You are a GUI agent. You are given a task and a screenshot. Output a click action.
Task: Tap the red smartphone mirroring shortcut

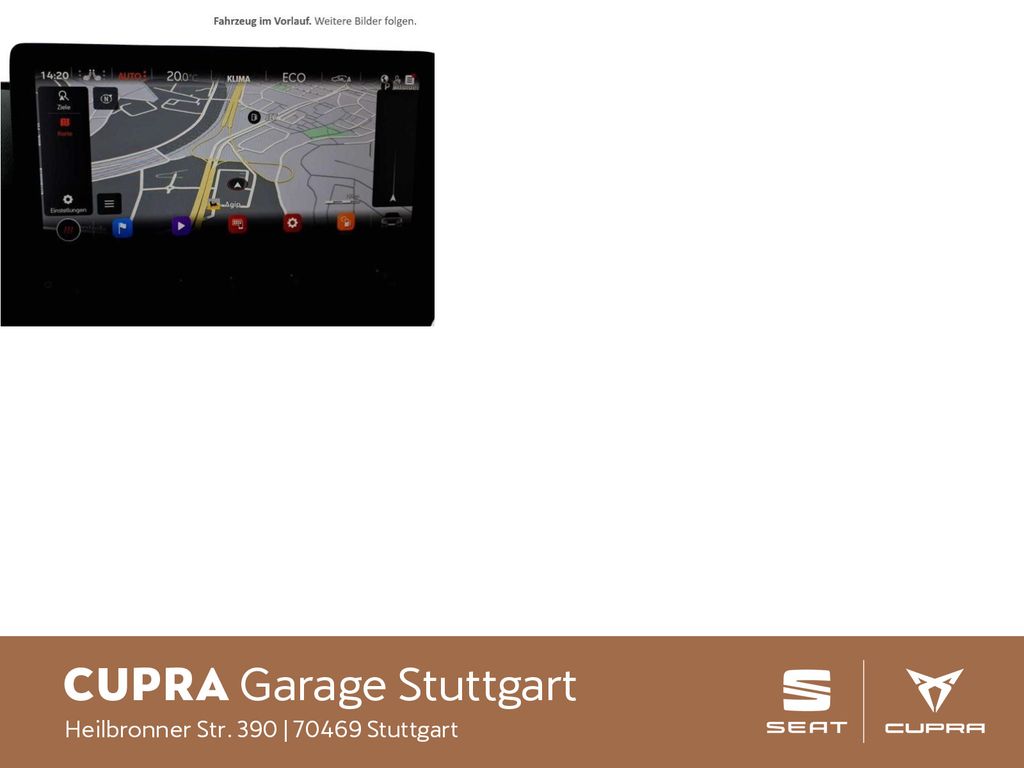tap(237, 224)
